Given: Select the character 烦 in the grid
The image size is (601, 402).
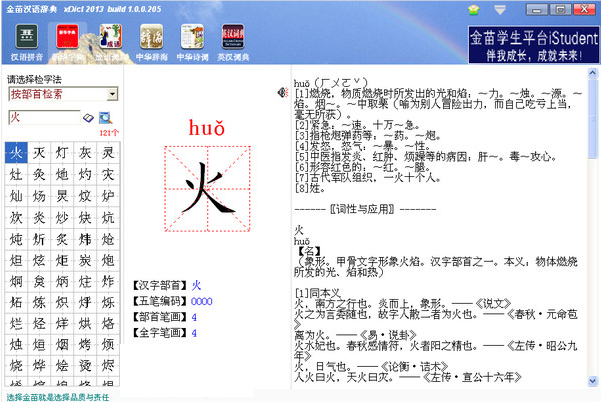Looking at the screenshot, I should (x=108, y=345).
